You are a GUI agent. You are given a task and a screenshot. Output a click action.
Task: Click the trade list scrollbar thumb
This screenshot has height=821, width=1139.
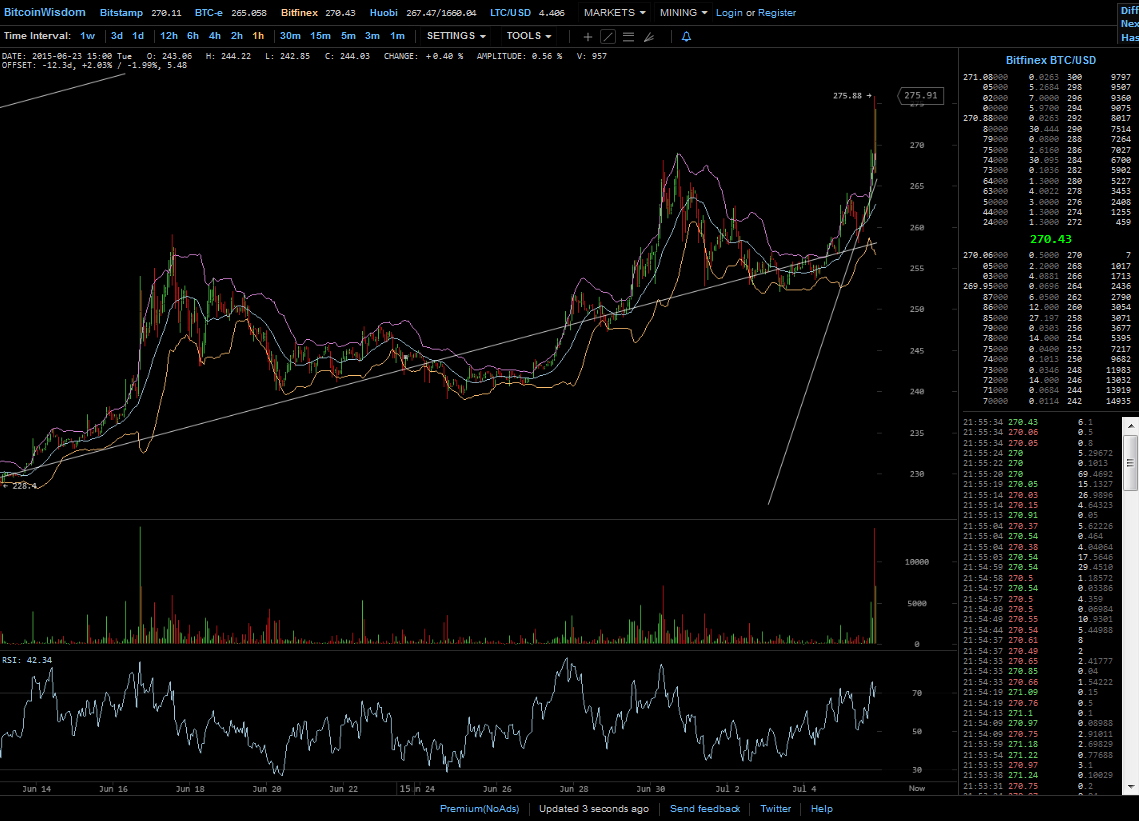[x=1130, y=463]
